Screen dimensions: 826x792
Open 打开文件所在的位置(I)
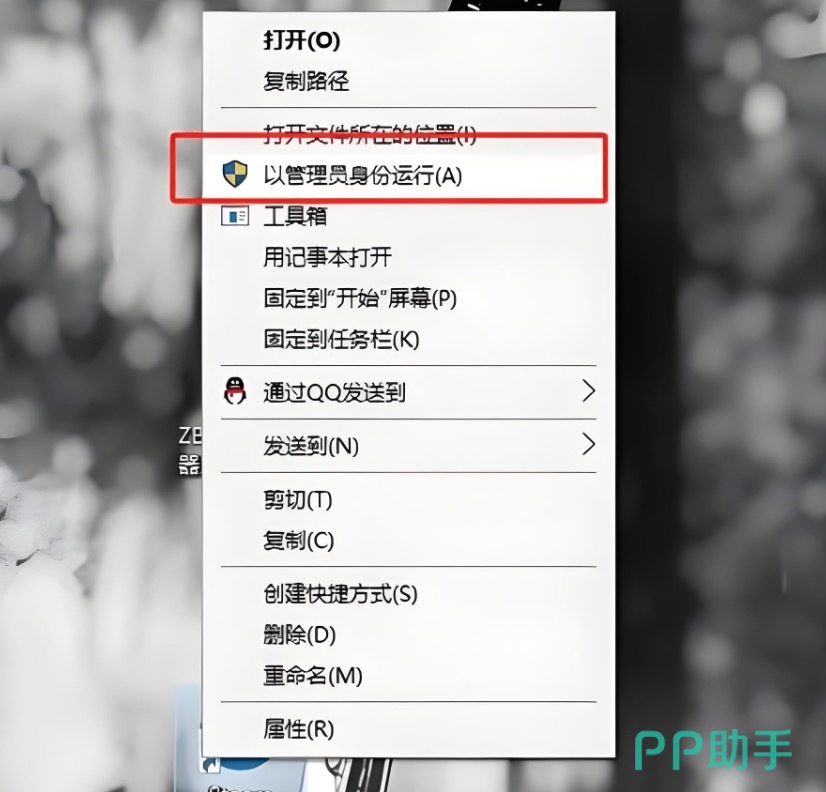point(370,135)
